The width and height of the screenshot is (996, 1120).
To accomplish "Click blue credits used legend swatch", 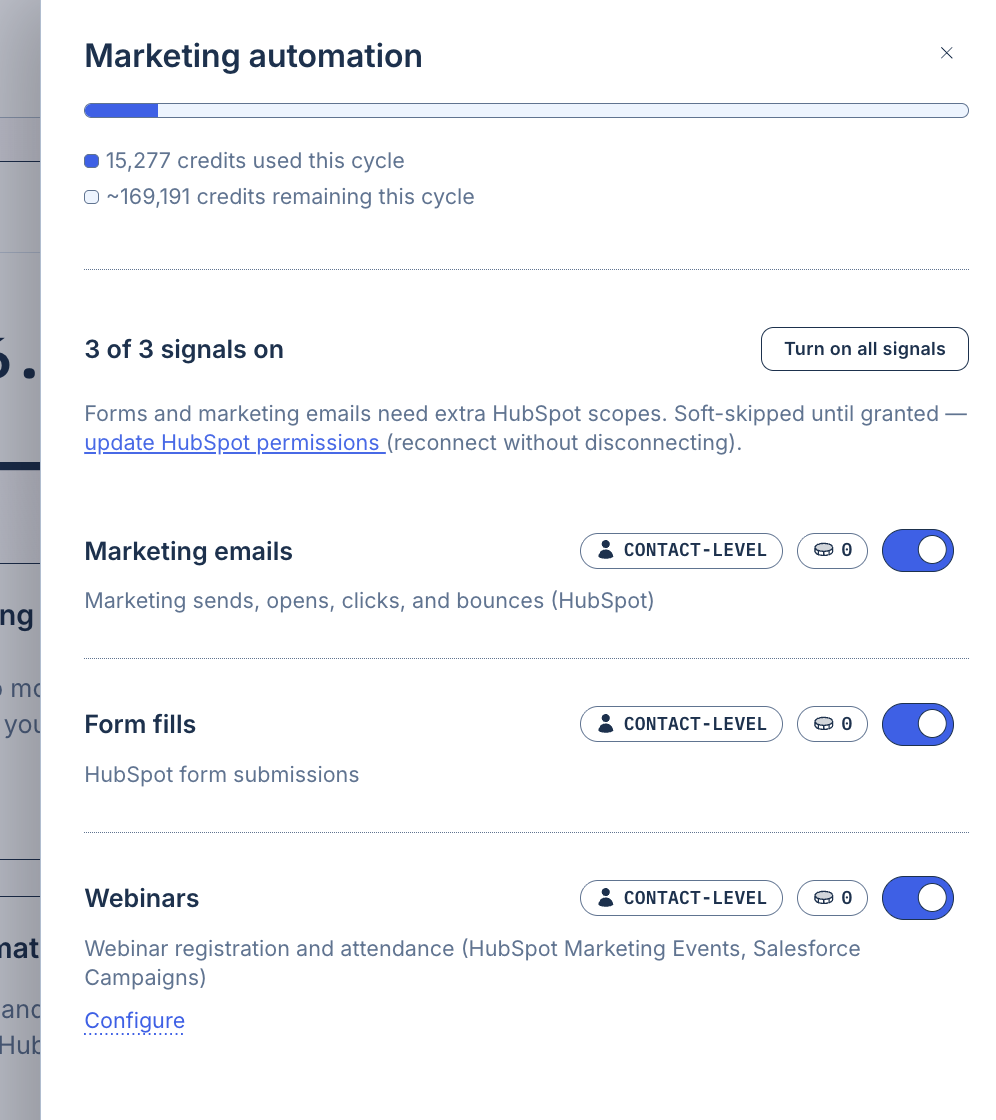I will tap(91, 161).
